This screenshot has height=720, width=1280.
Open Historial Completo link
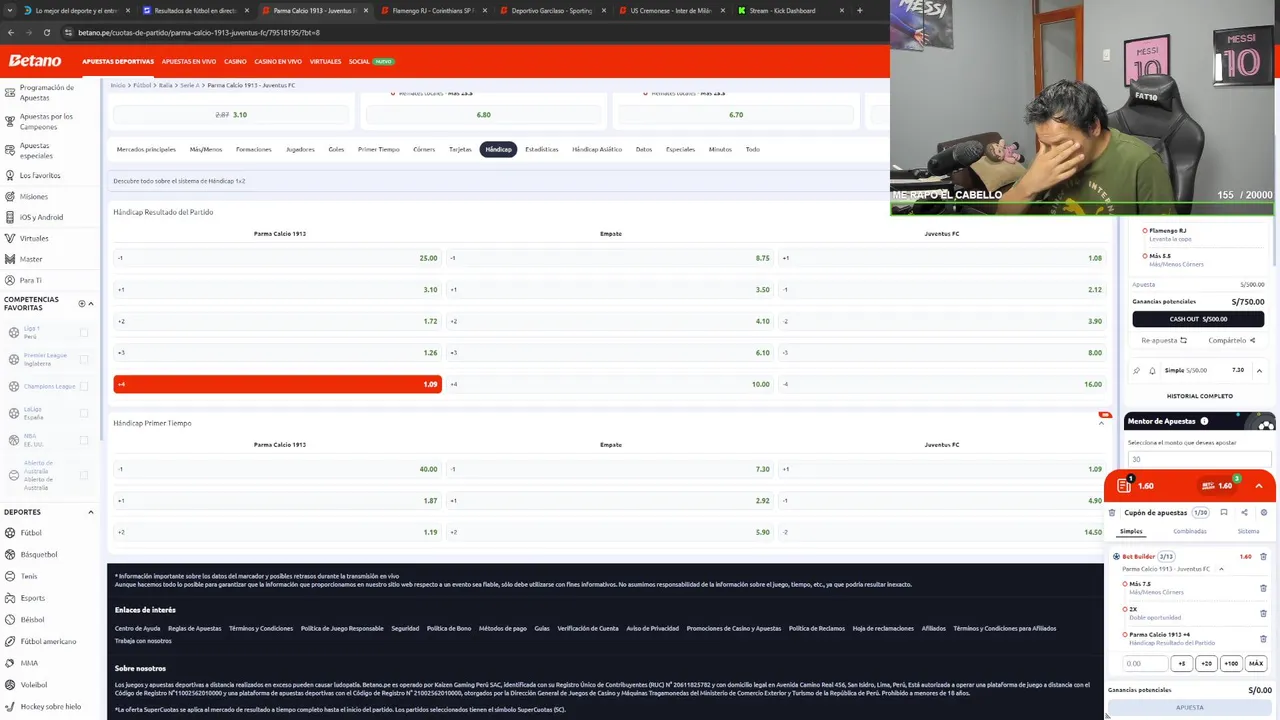tap(1199, 396)
